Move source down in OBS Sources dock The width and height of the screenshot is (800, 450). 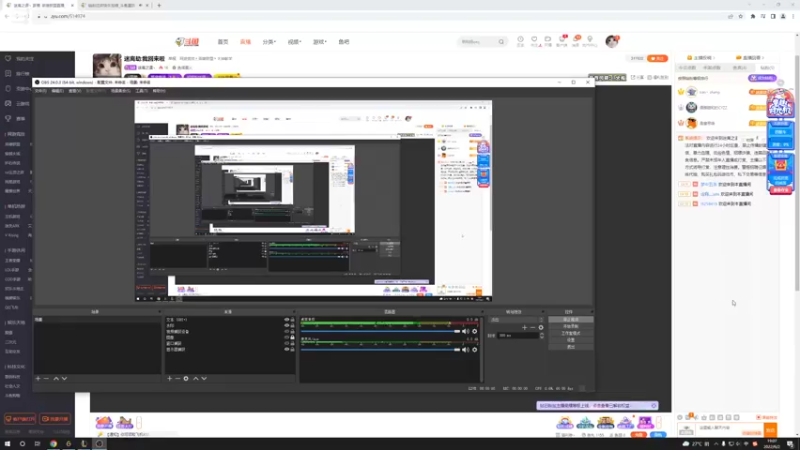tap(204, 379)
